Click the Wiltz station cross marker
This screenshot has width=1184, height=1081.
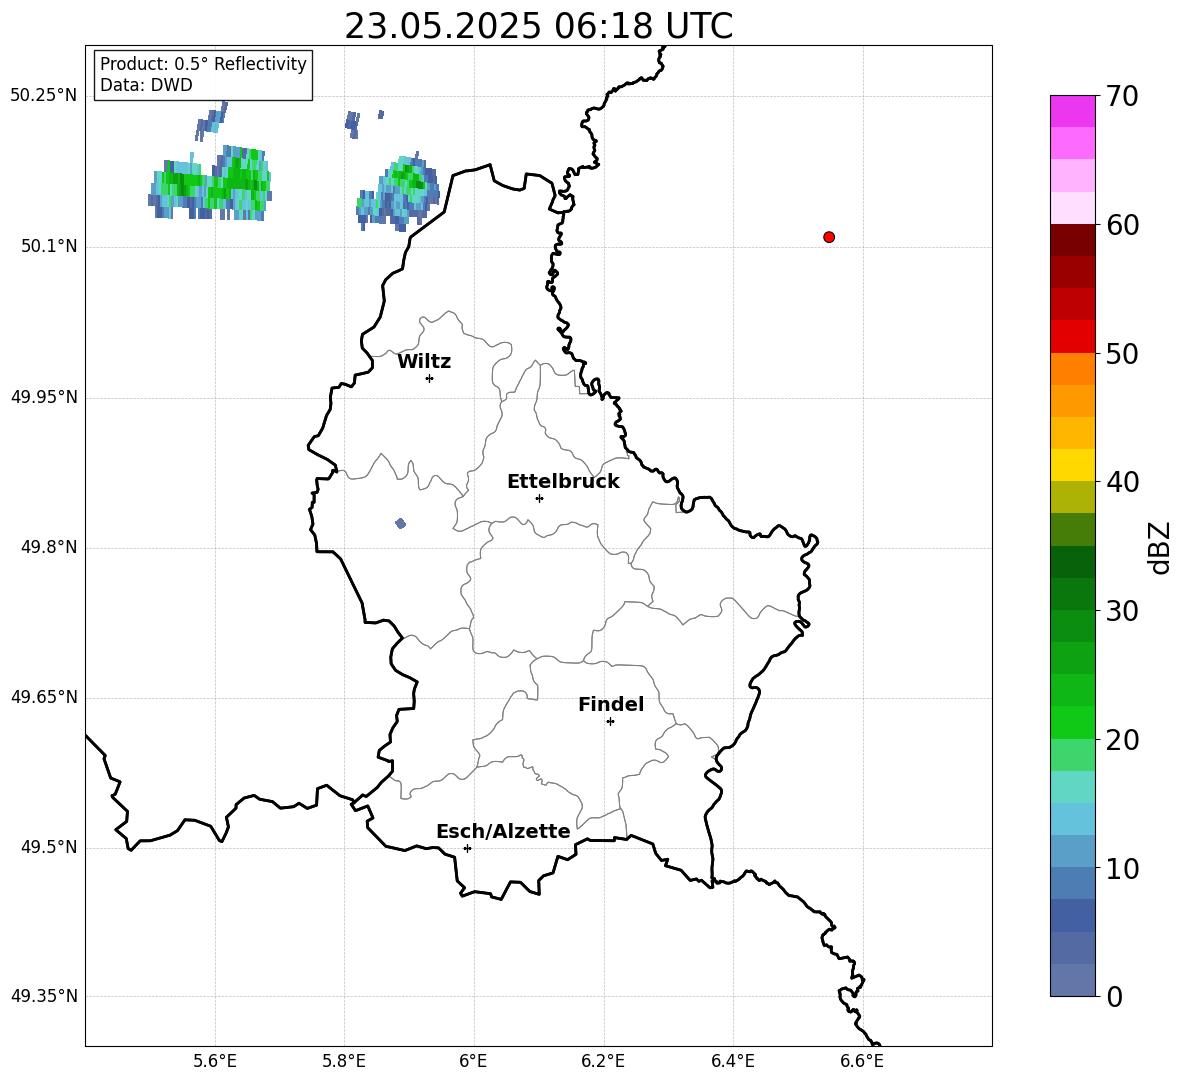tap(429, 378)
